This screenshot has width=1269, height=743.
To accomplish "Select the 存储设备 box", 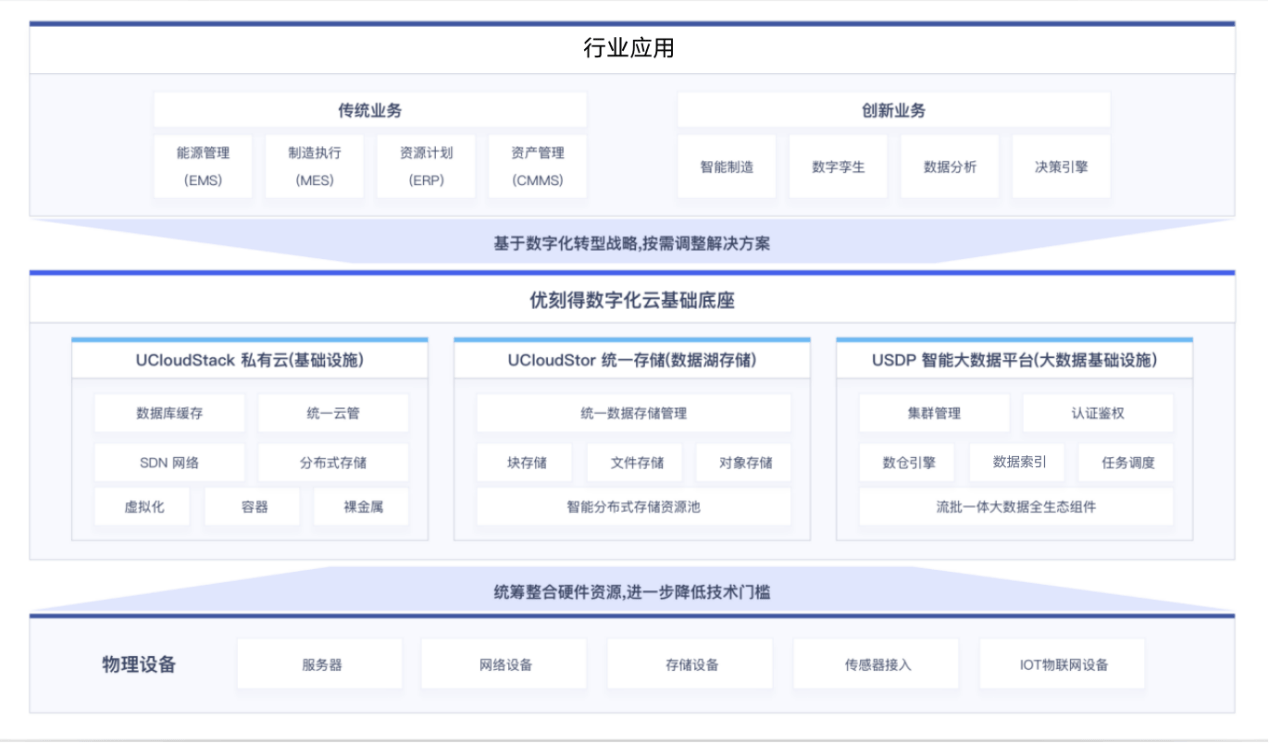I will (x=690, y=664).
